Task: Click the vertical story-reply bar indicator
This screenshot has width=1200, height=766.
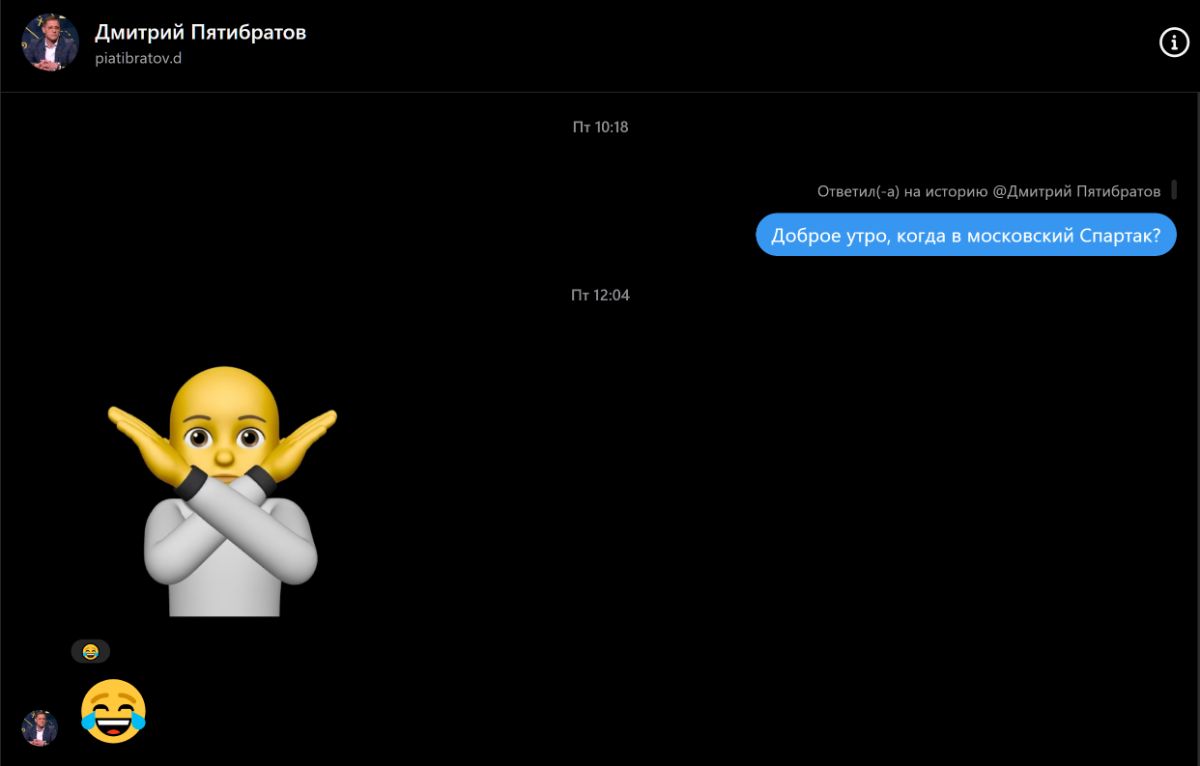Action: click(1173, 190)
